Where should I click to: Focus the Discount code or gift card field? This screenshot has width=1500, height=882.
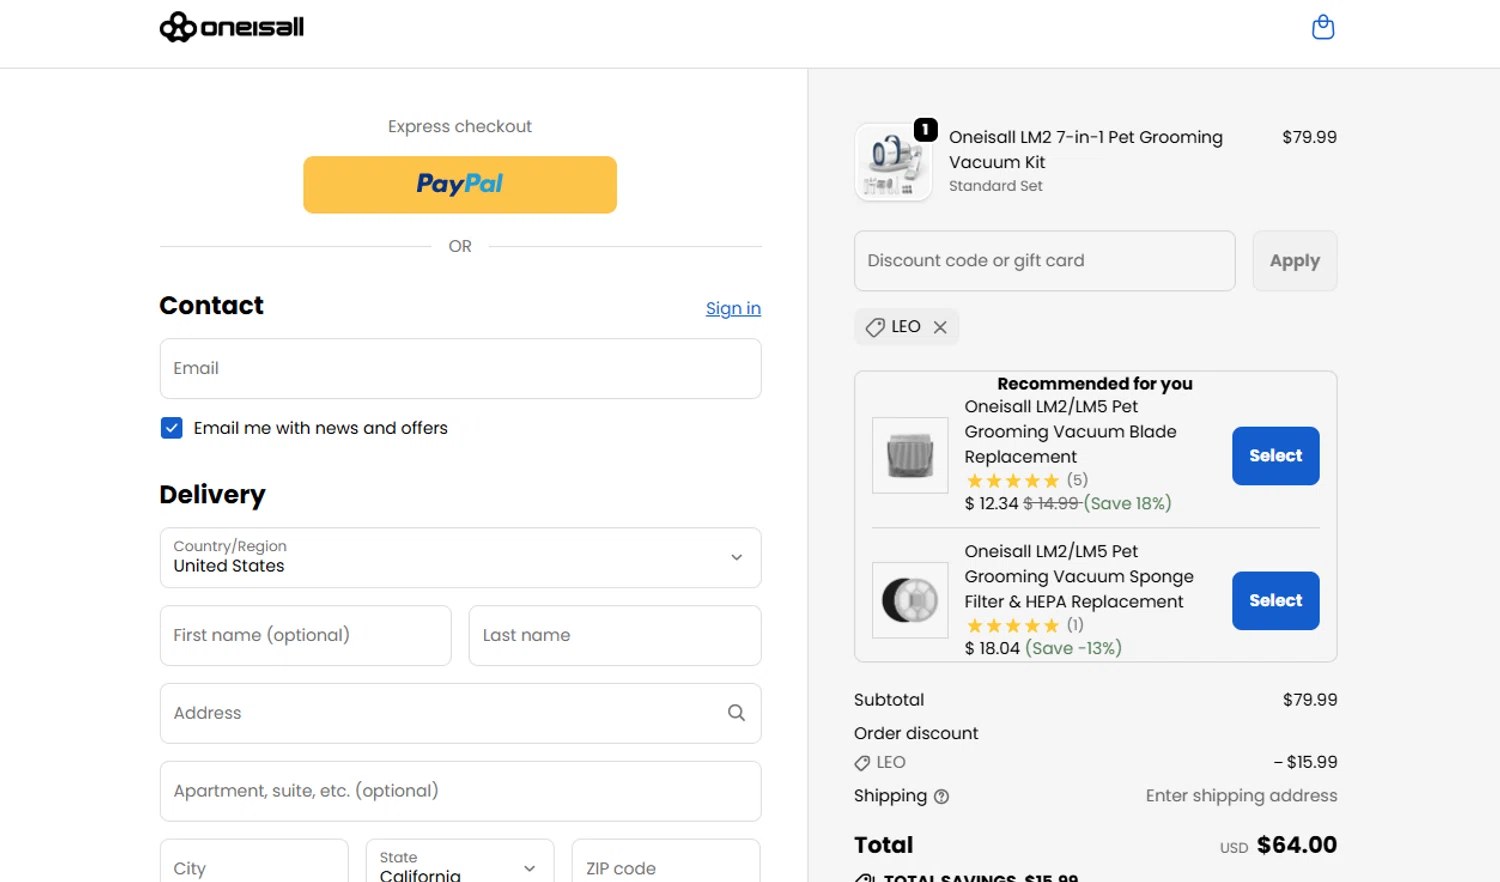1045,261
